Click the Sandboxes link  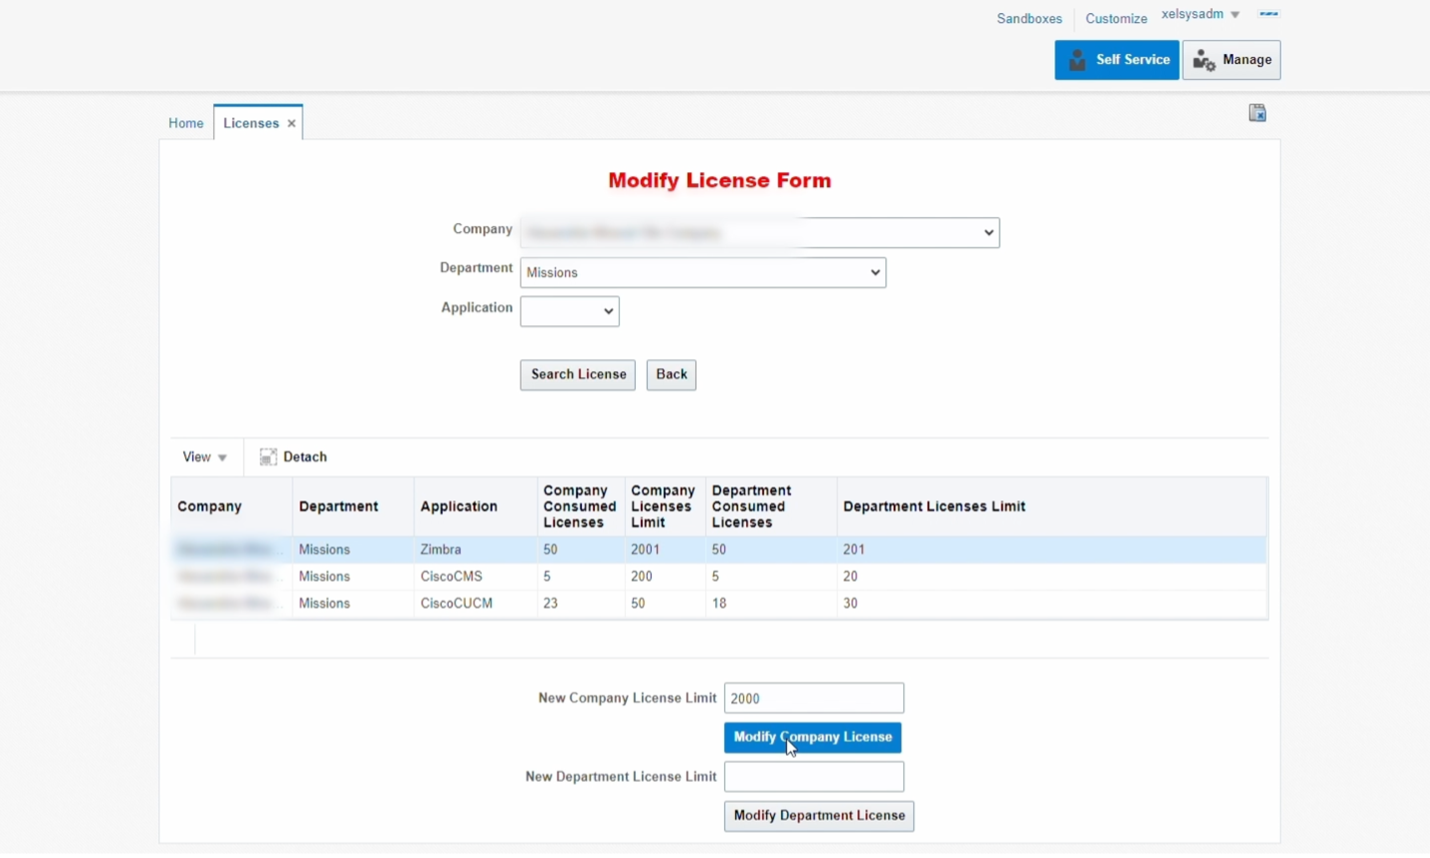point(1029,18)
